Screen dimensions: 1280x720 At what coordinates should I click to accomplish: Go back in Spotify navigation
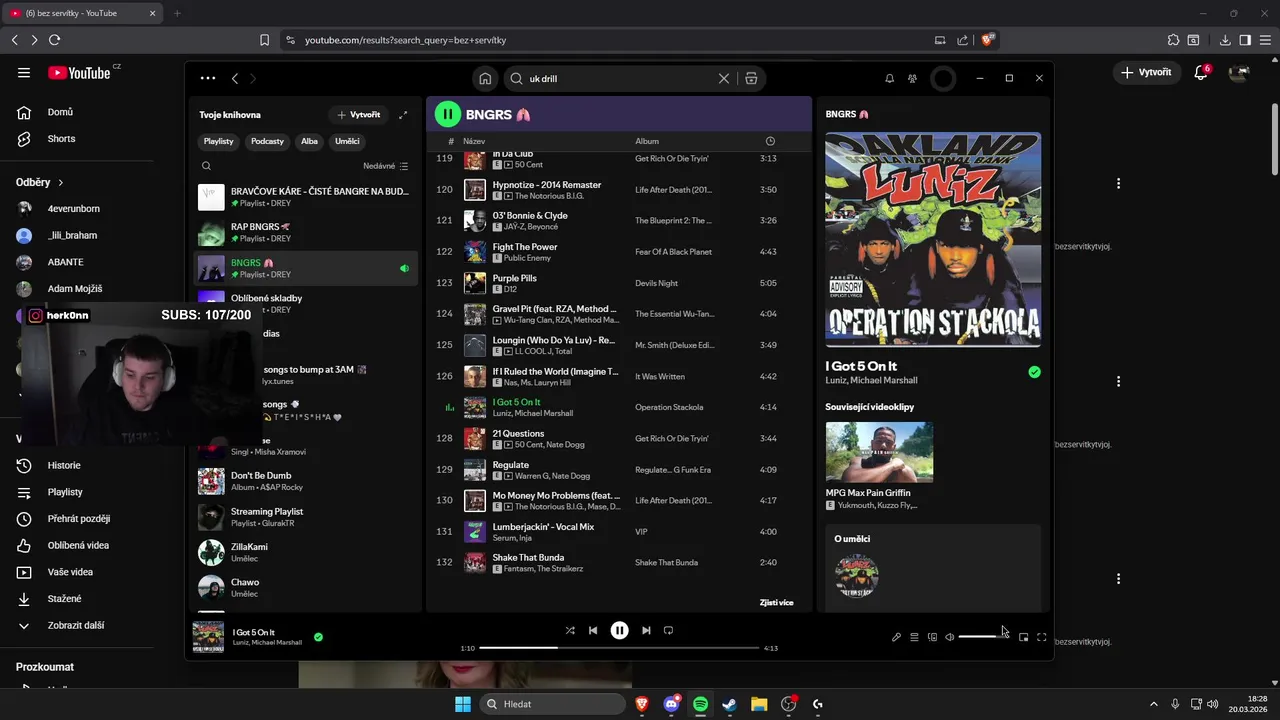235,78
